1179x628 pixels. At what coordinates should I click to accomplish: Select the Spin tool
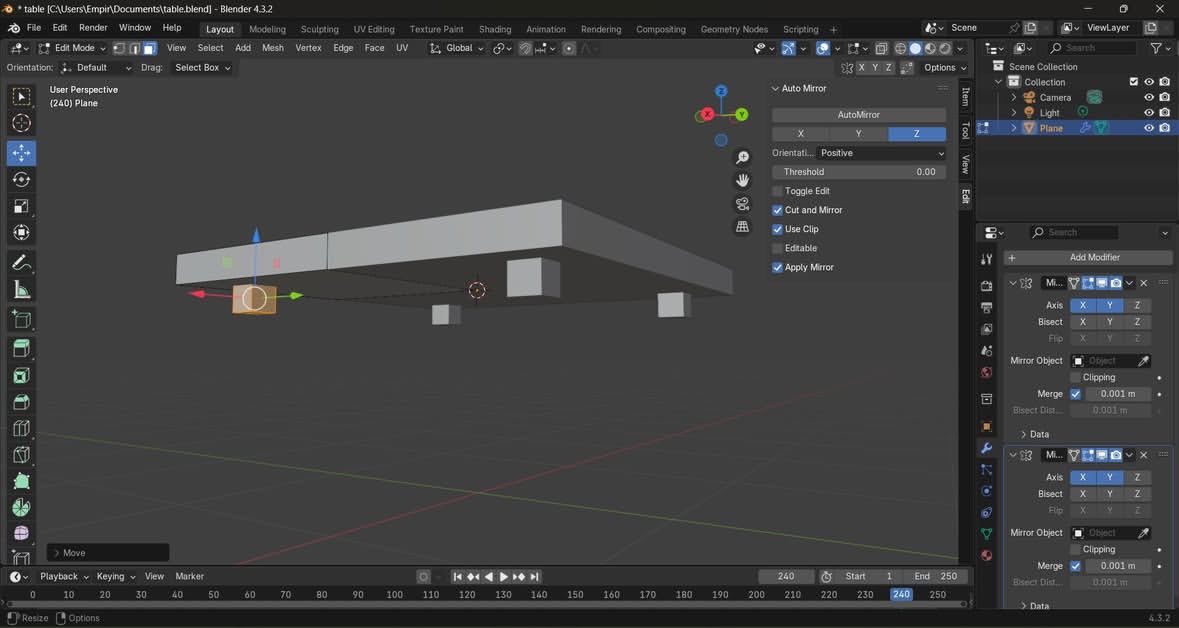tap(21, 507)
